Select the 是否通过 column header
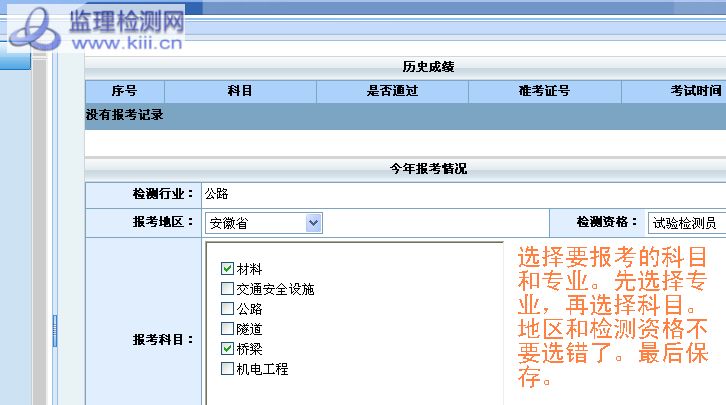Viewport: 726px width, 405px height. click(392, 91)
